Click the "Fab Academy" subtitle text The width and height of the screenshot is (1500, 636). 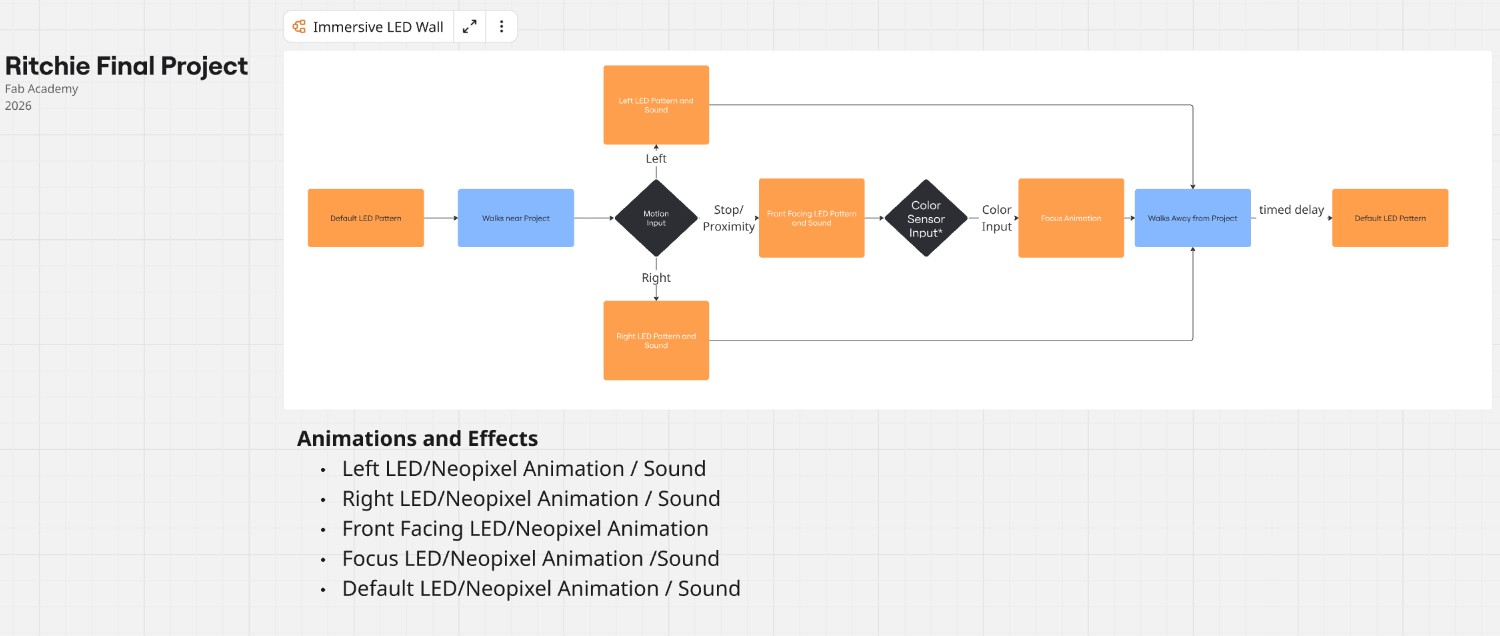coord(41,89)
